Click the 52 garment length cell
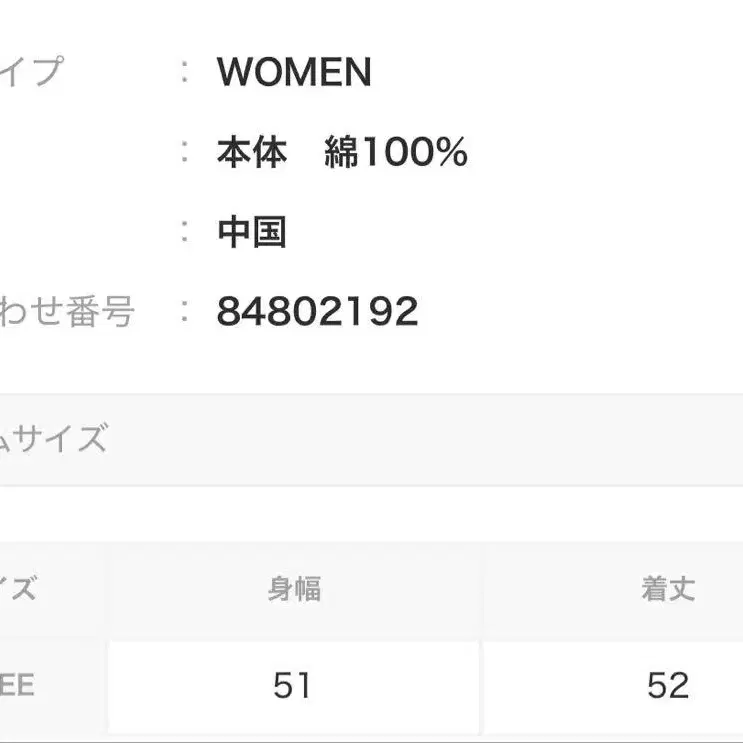Viewport: 743px width, 743px height. (668, 685)
